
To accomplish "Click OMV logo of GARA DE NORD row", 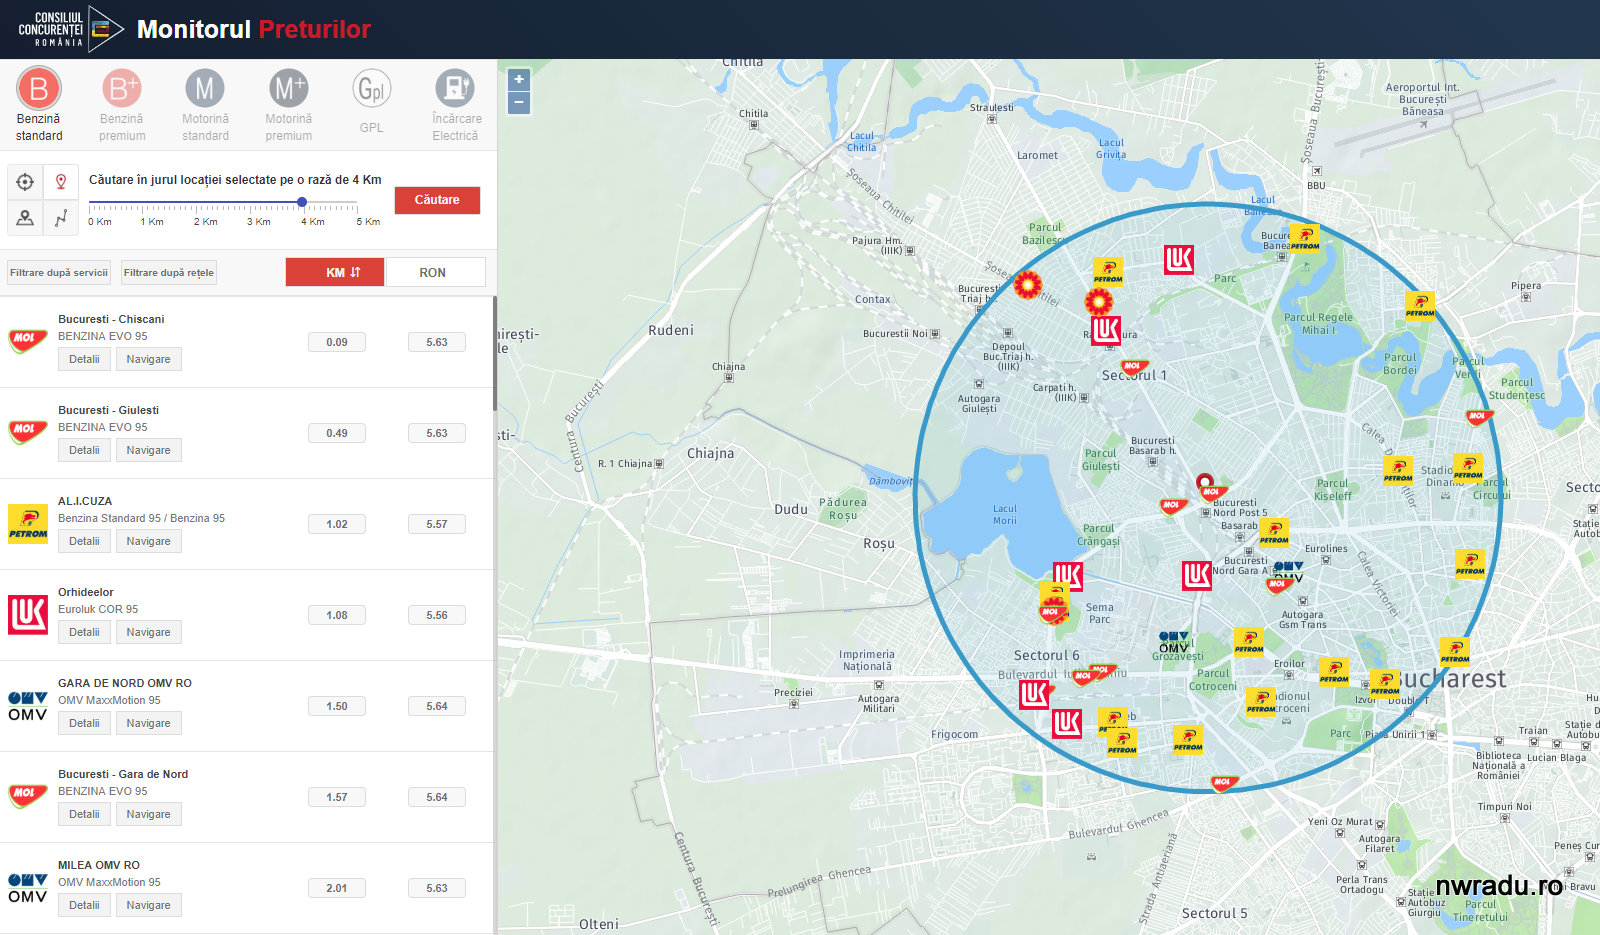I will [28, 706].
